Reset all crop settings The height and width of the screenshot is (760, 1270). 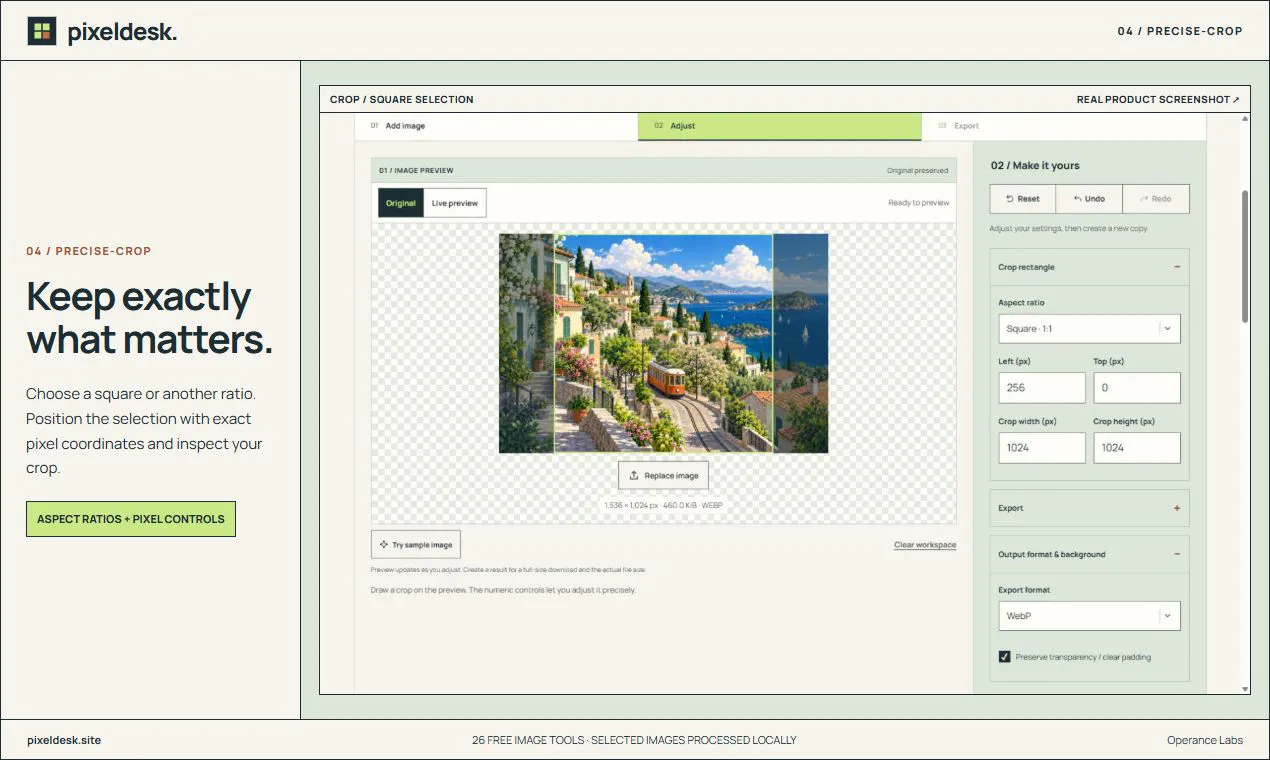1023,199
